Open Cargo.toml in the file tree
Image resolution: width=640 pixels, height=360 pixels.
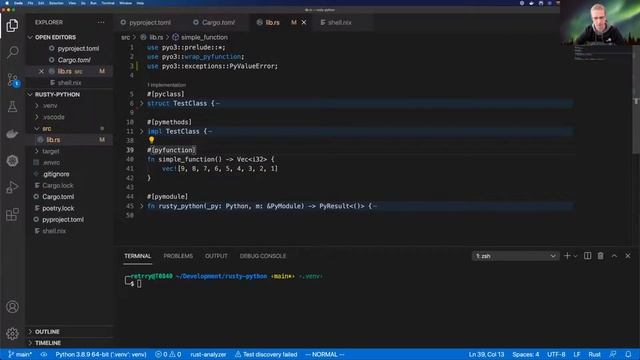pyautogui.click(x=58, y=197)
